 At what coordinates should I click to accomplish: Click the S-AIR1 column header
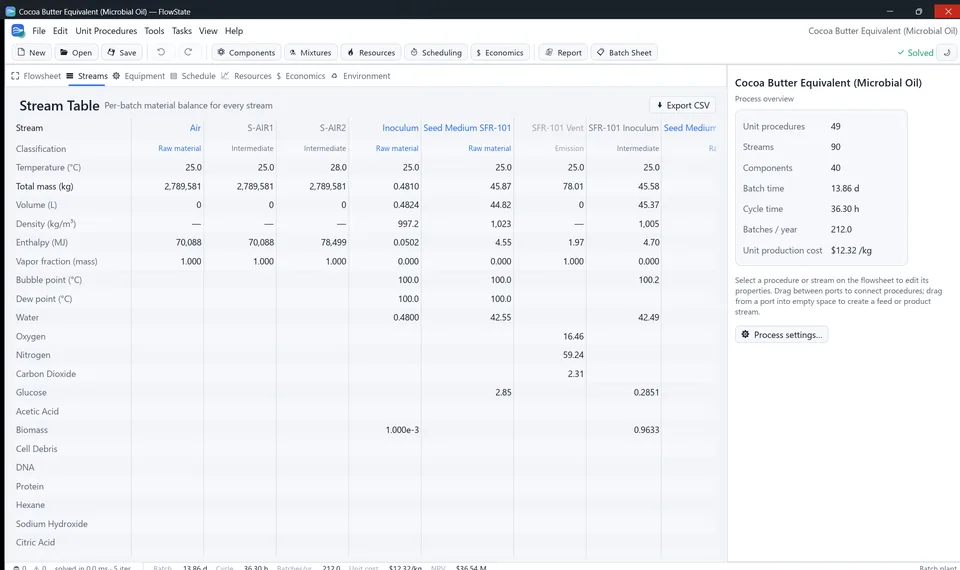point(260,128)
